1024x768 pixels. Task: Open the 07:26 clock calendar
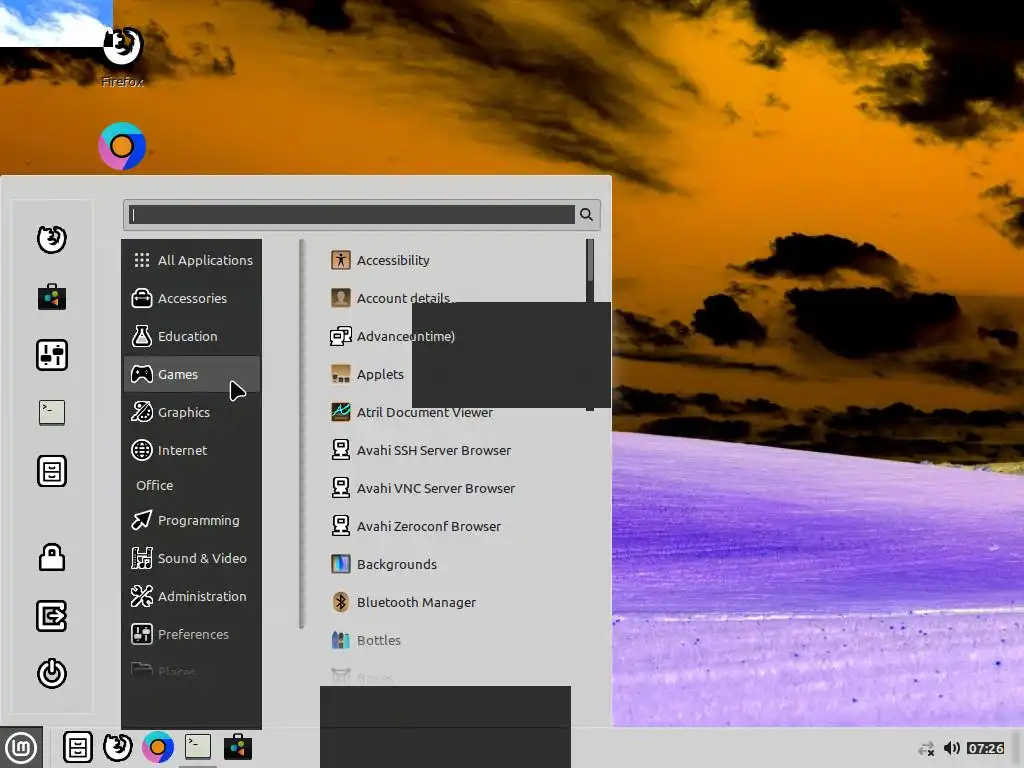click(985, 748)
